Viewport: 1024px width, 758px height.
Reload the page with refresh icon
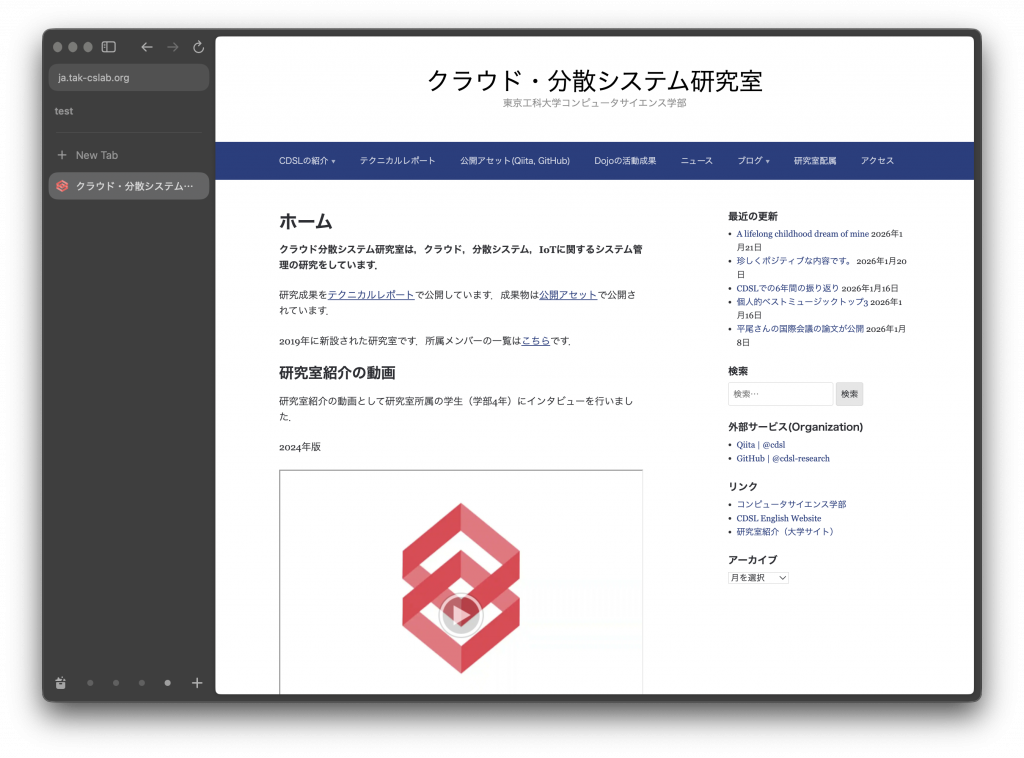(x=198, y=47)
